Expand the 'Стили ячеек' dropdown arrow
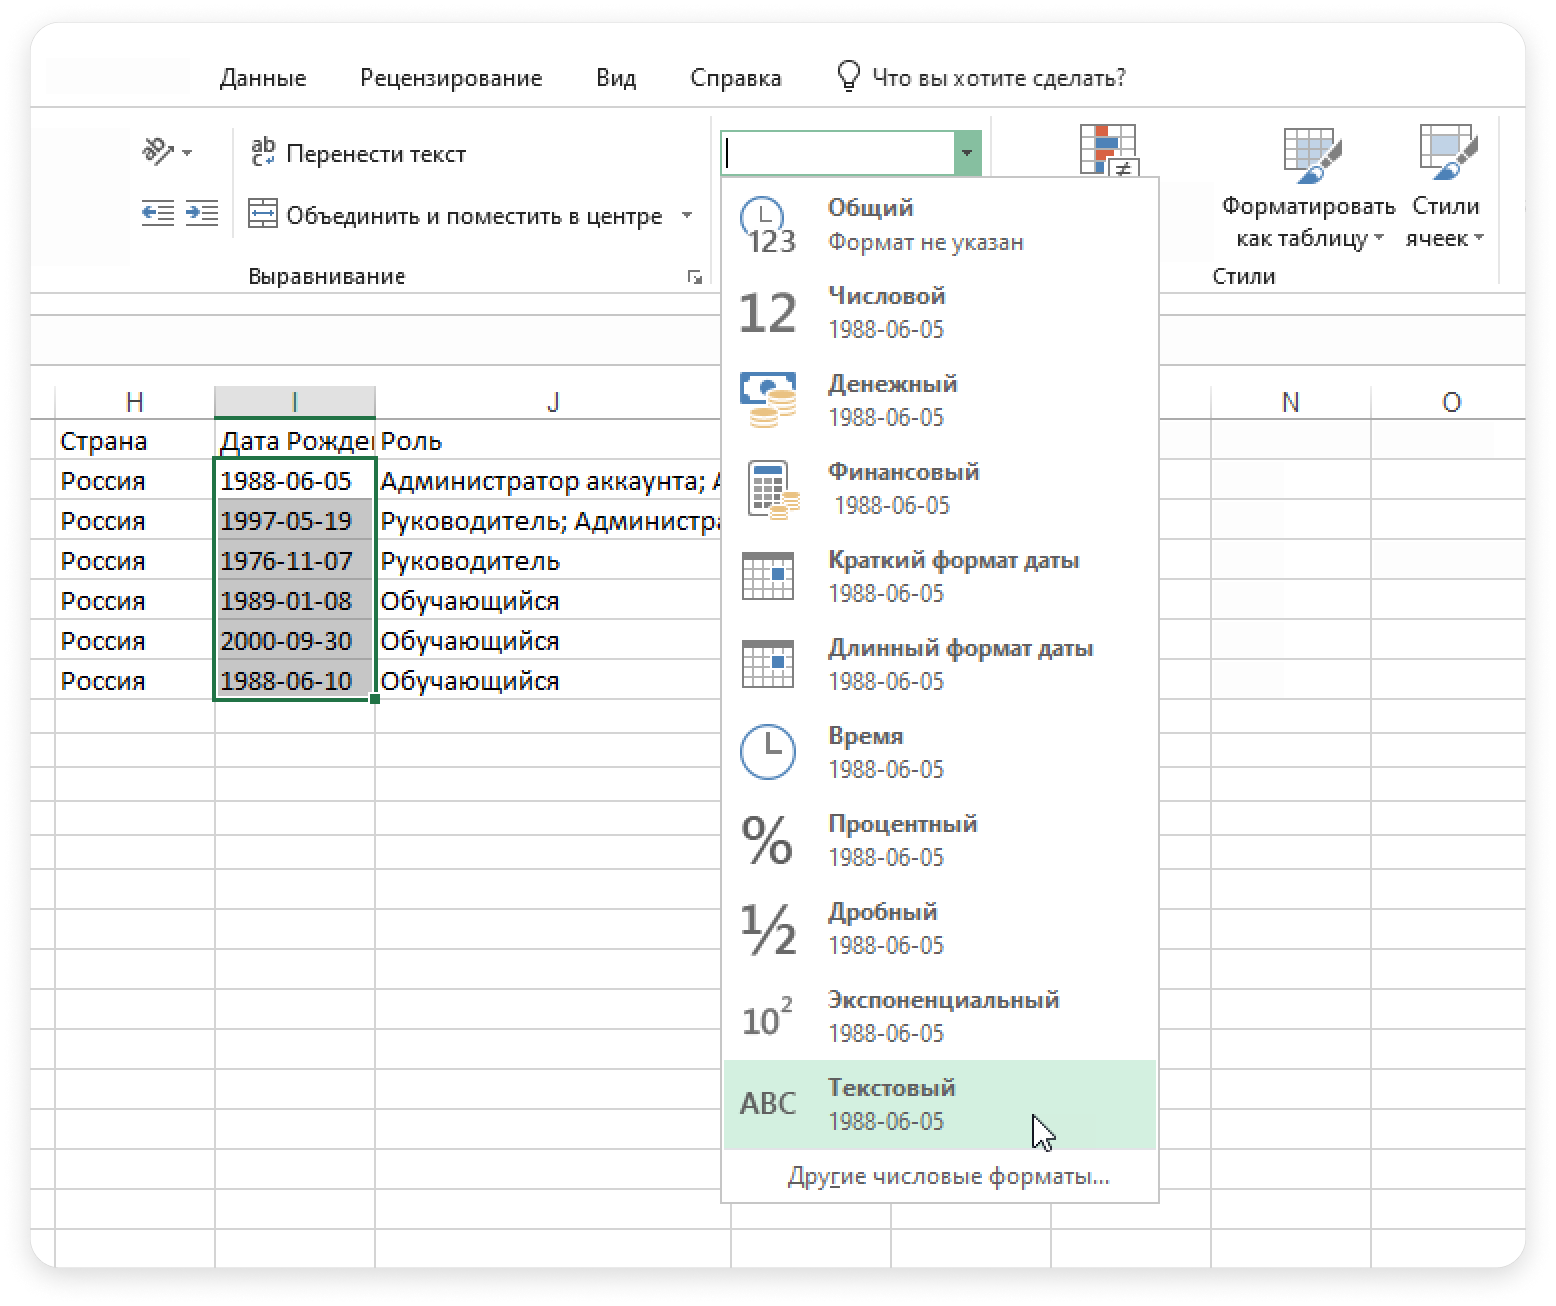Viewport: 1556px width, 1306px height. click(1479, 238)
